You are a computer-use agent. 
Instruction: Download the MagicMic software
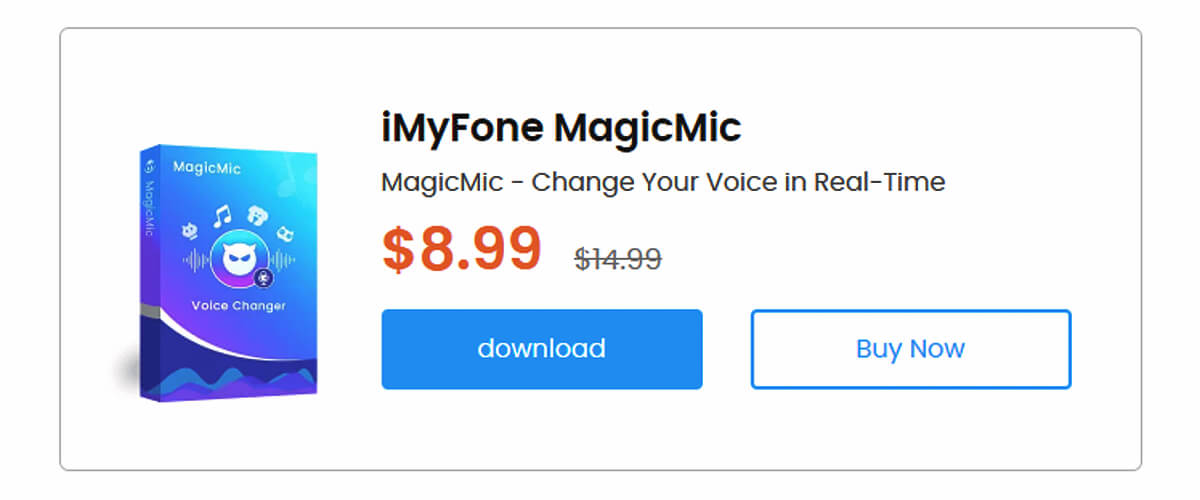tap(542, 349)
